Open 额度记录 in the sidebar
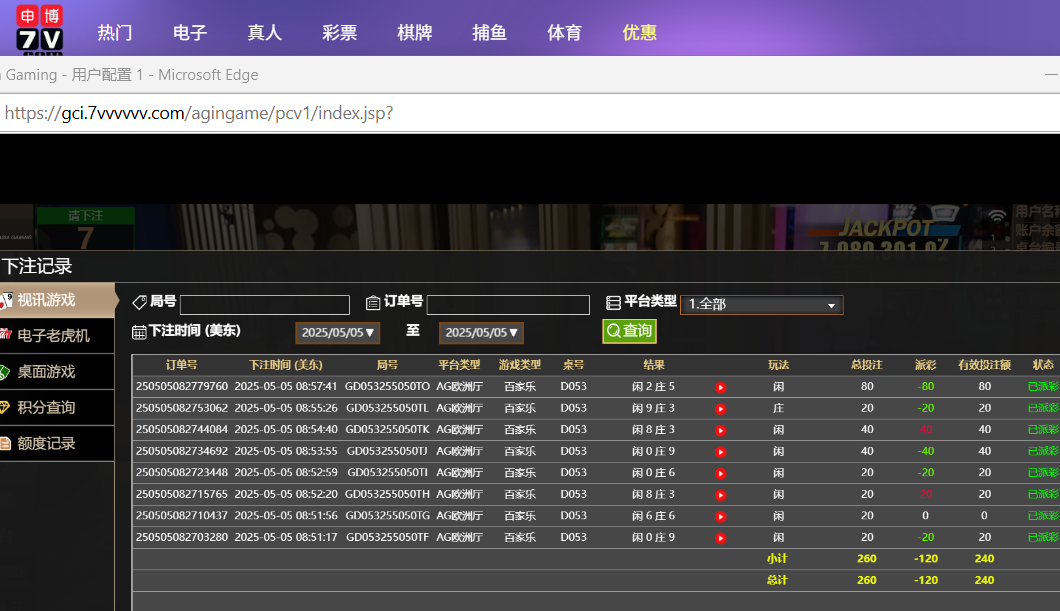 [46, 443]
